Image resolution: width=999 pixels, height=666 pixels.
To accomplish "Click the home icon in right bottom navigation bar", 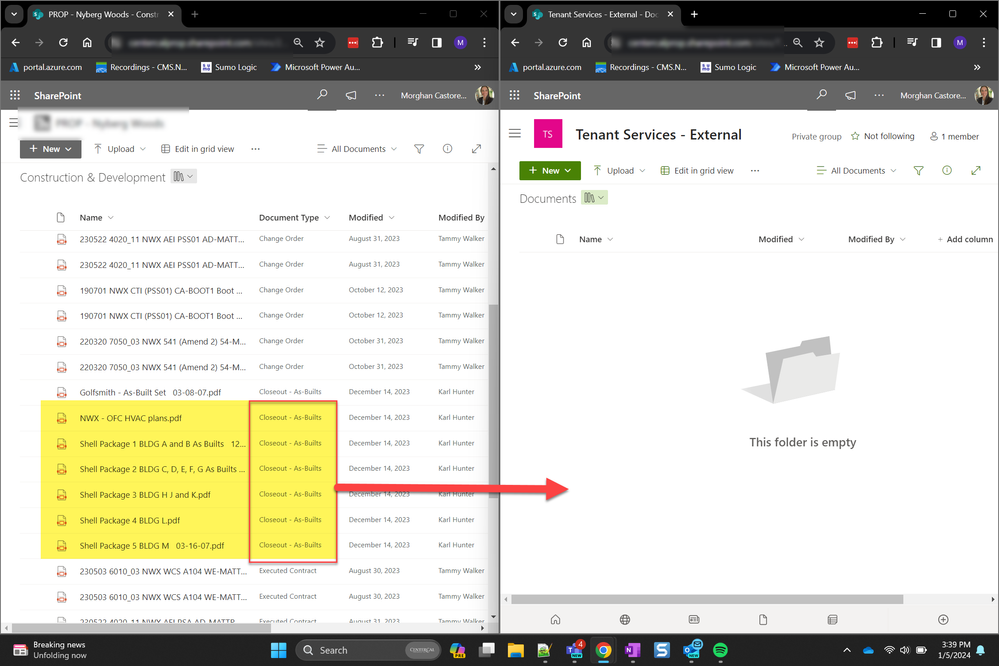I will tap(556, 619).
